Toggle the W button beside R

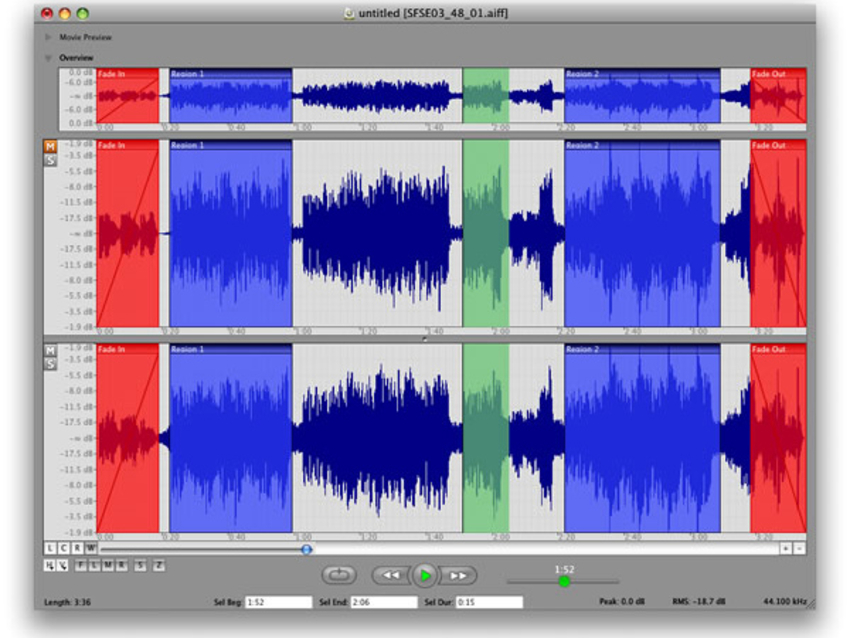[91, 549]
